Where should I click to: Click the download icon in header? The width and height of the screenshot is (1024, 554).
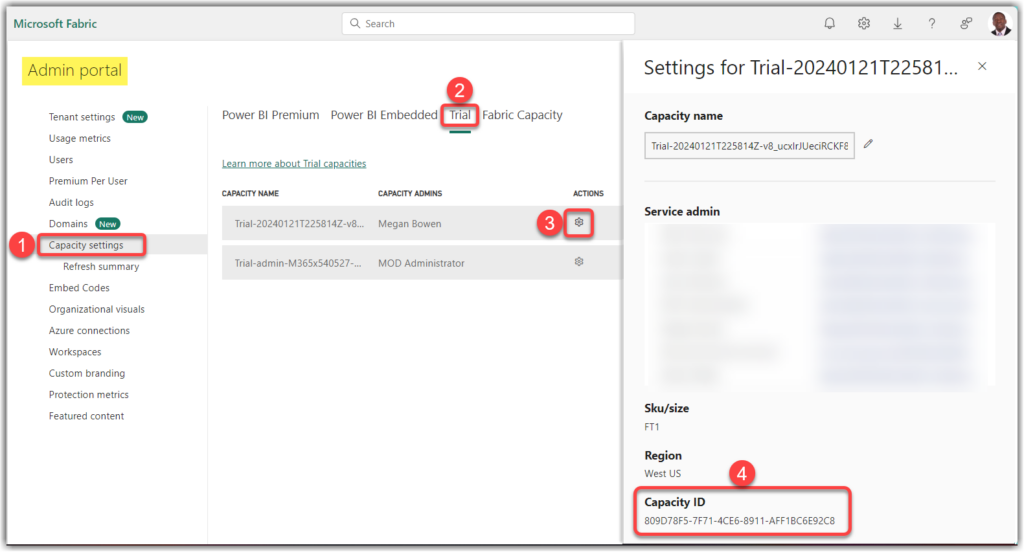coord(897,24)
